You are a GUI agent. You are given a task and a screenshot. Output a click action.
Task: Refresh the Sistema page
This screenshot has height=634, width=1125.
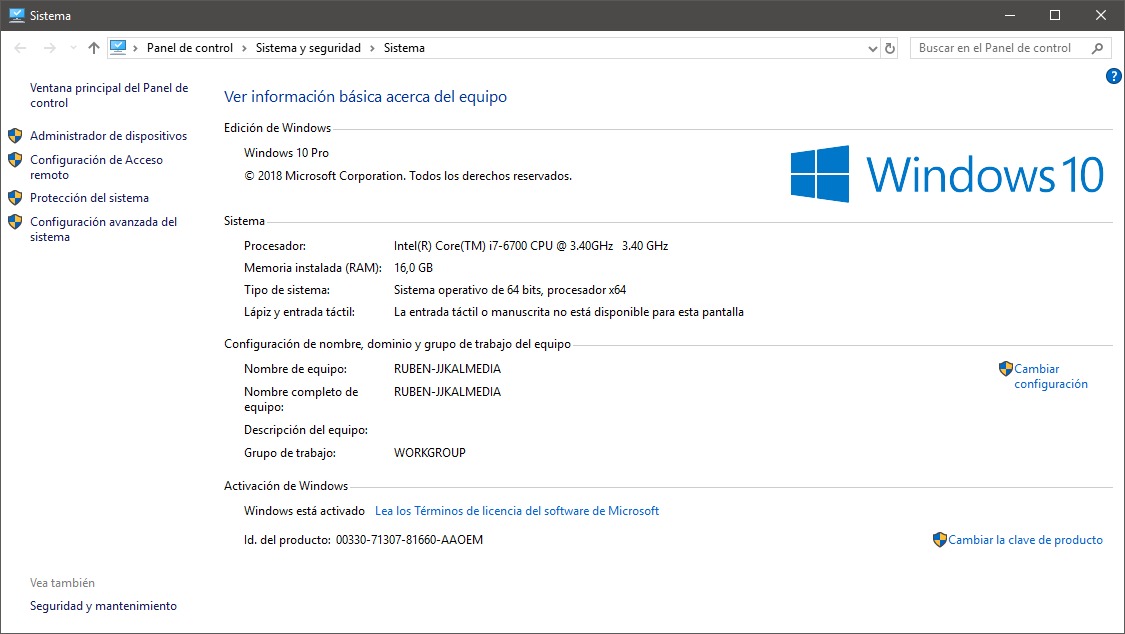[x=890, y=49]
